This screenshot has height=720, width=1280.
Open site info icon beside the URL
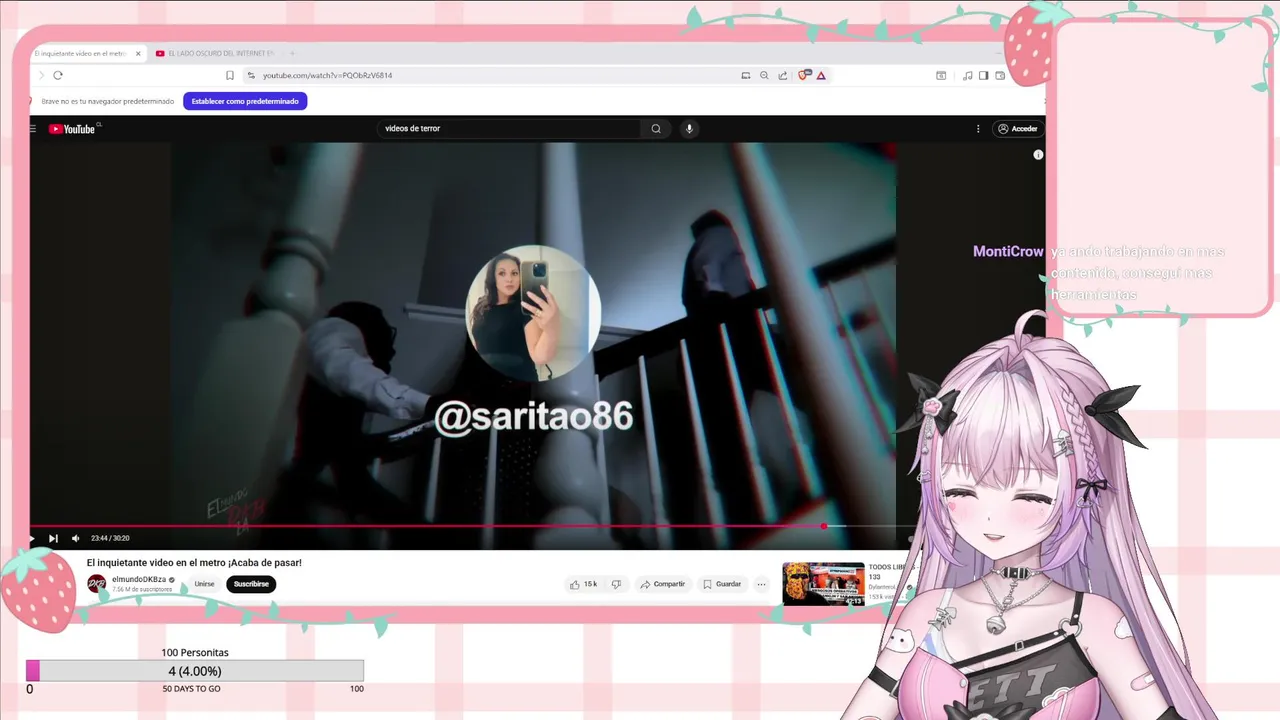pyautogui.click(x=251, y=75)
